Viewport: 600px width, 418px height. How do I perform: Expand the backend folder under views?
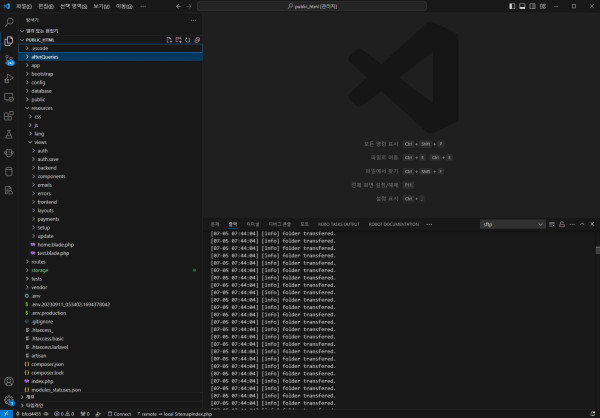tap(111, 168)
